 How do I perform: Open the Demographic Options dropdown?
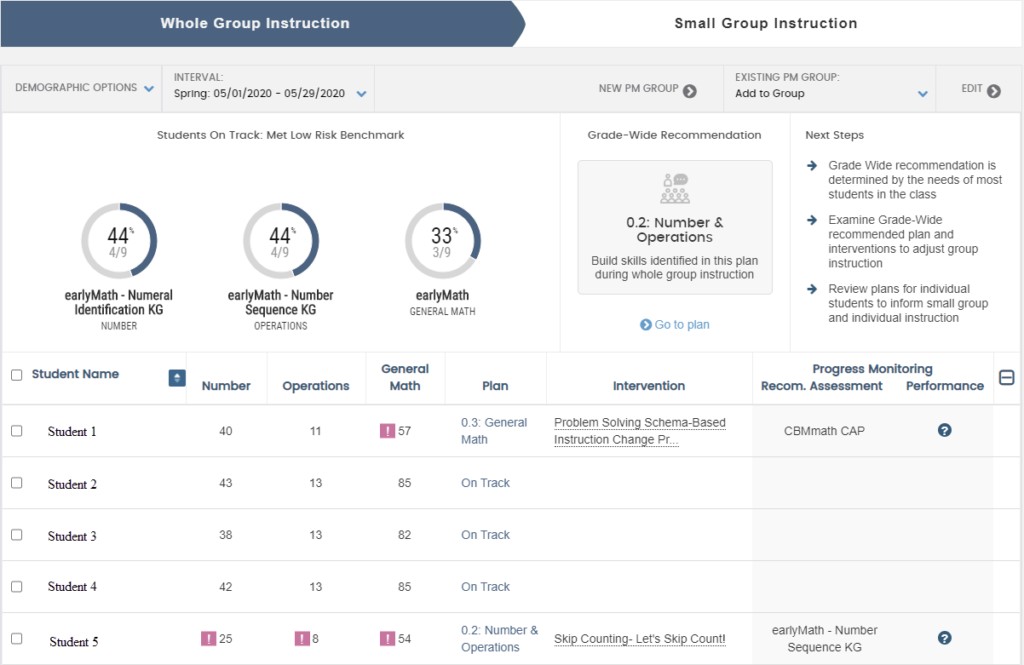tap(80, 88)
